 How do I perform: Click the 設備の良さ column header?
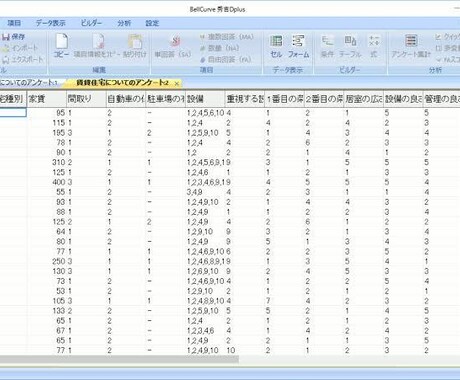point(403,99)
